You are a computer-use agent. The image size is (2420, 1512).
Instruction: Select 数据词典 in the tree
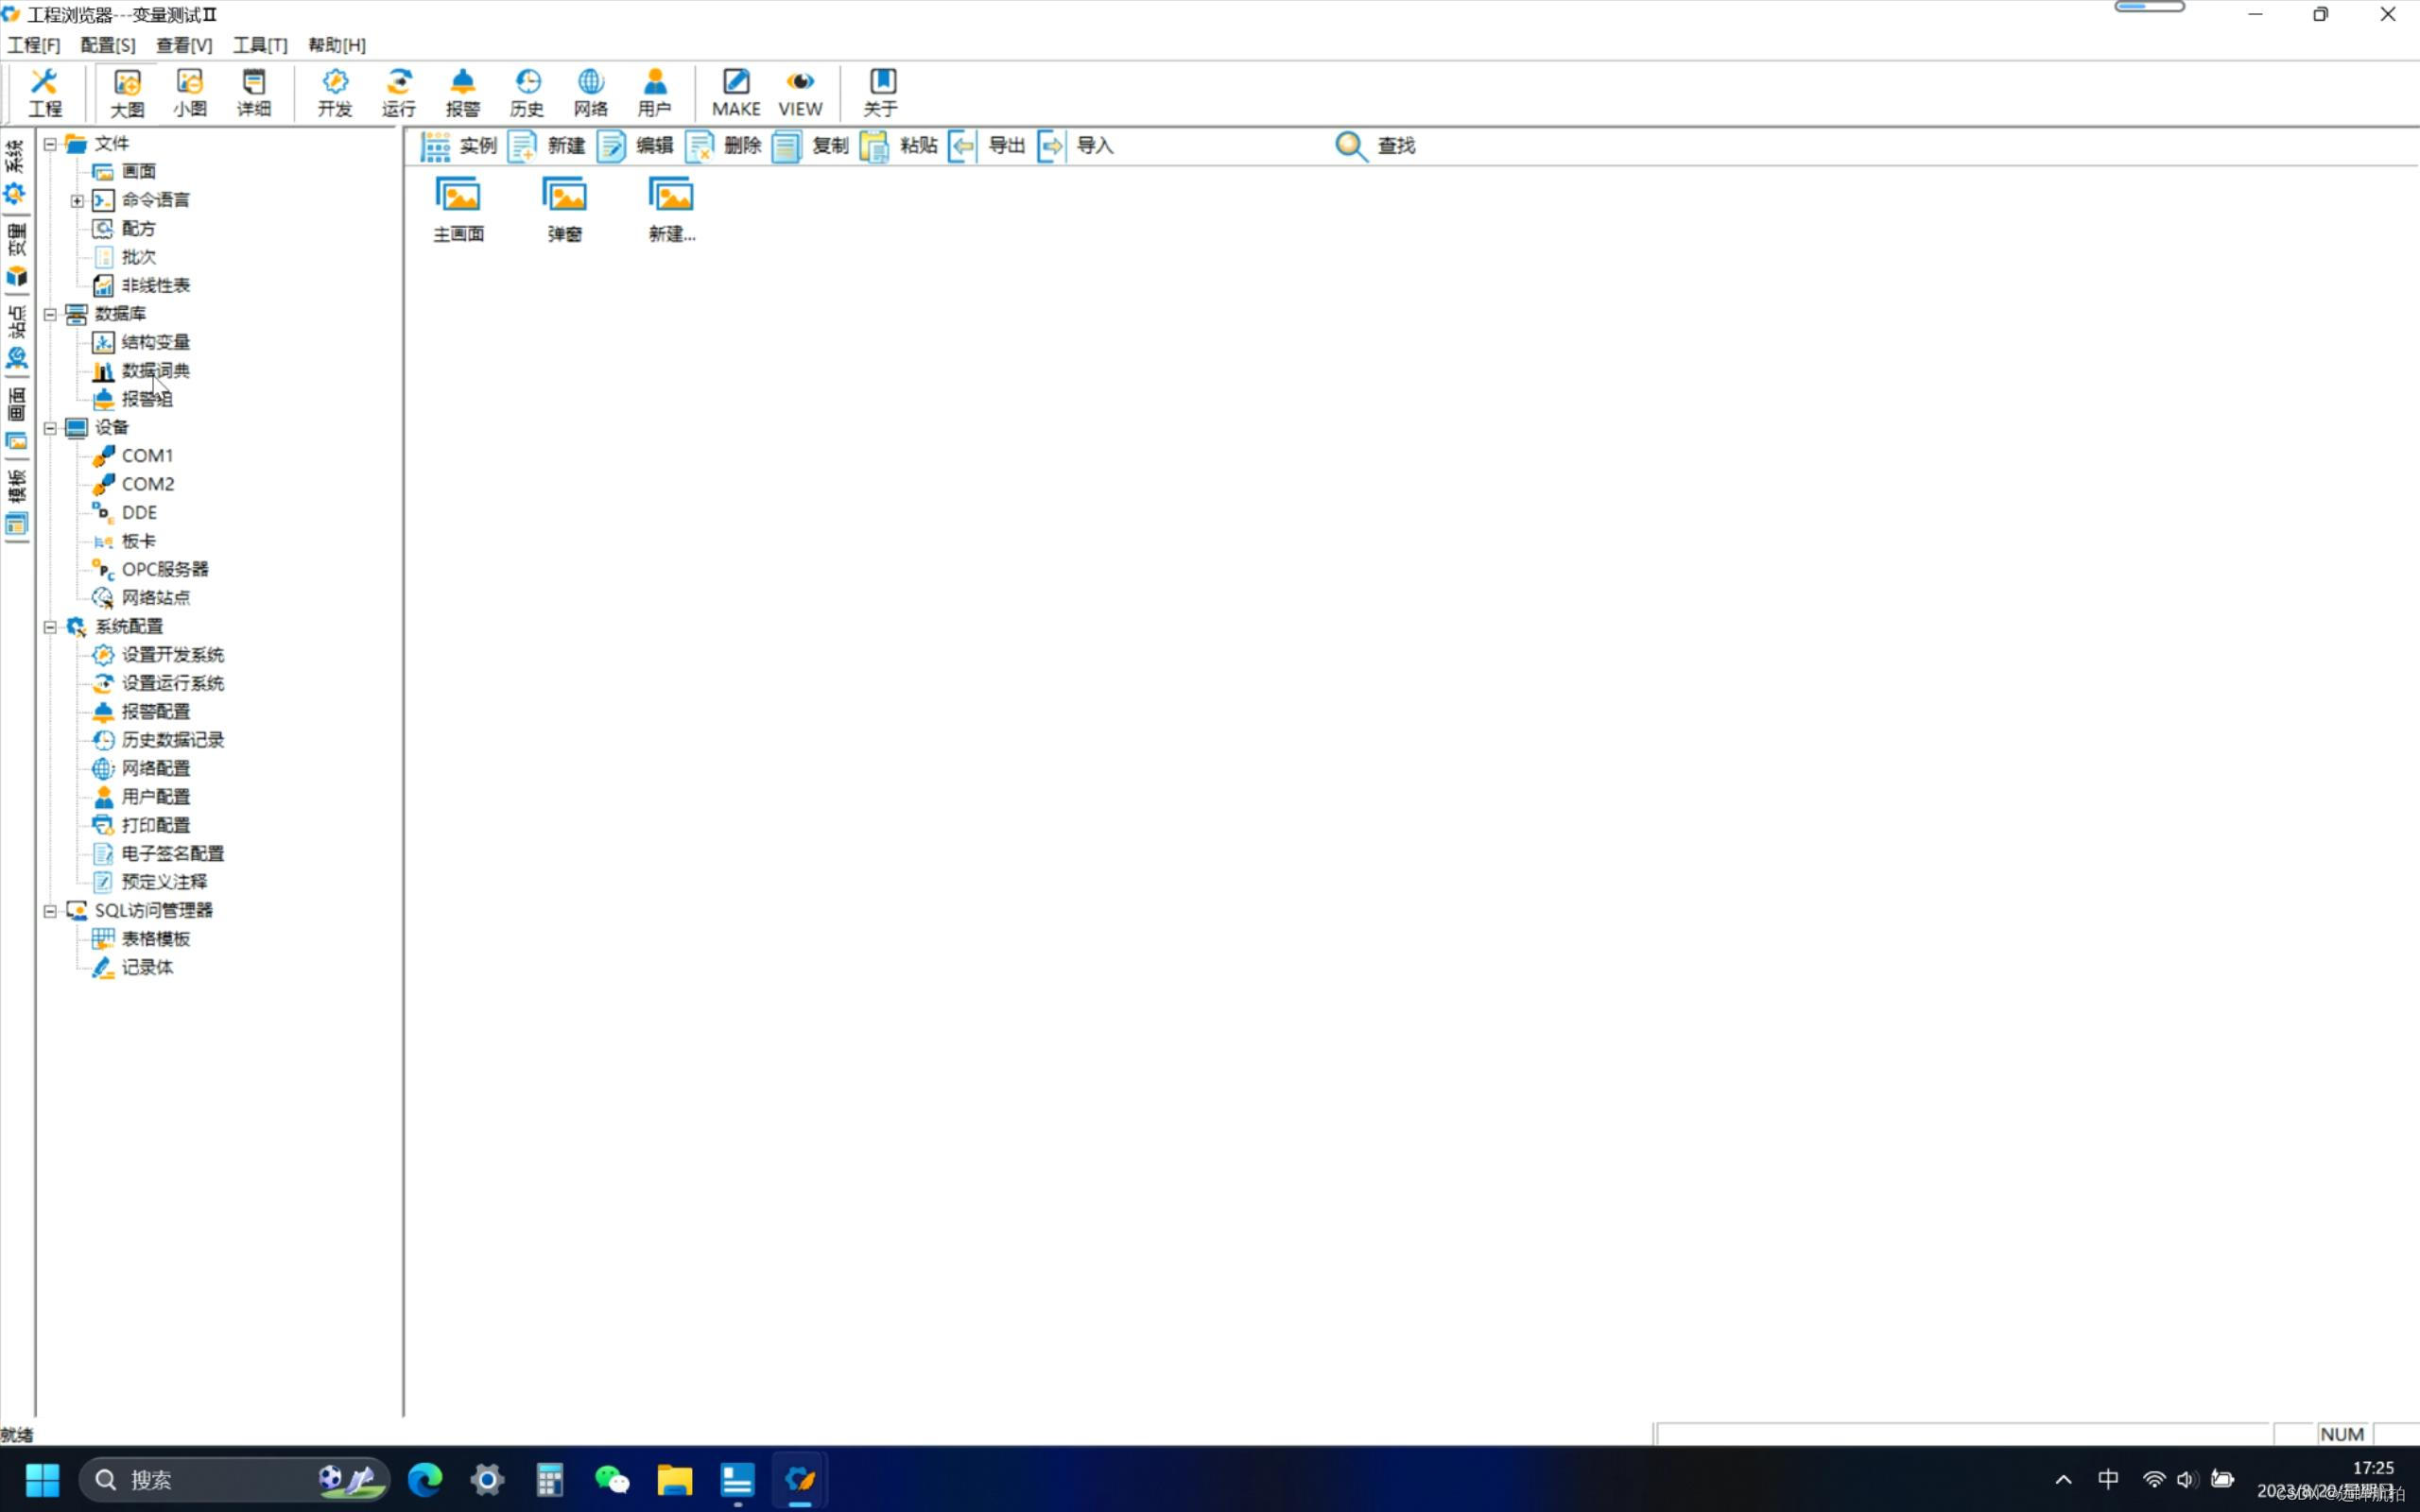point(155,371)
